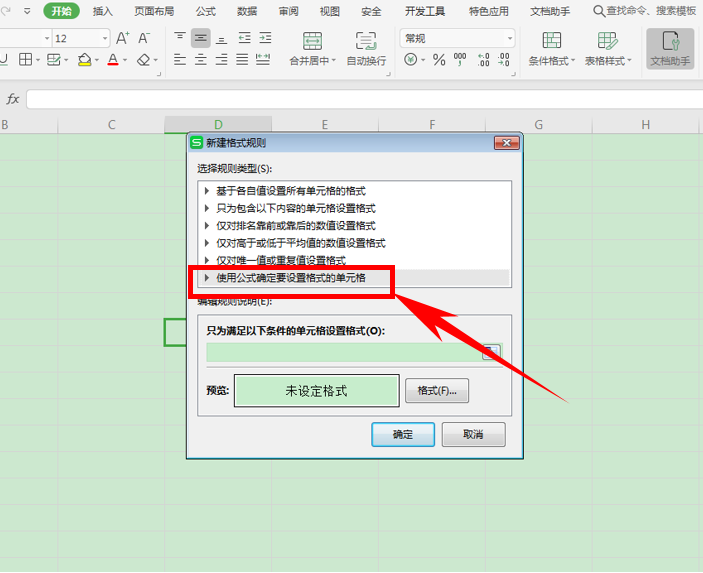This screenshot has height=573, width=703.
Task: Click the Merge and Center (合并居中) icon
Action: [x=312, y=41]
